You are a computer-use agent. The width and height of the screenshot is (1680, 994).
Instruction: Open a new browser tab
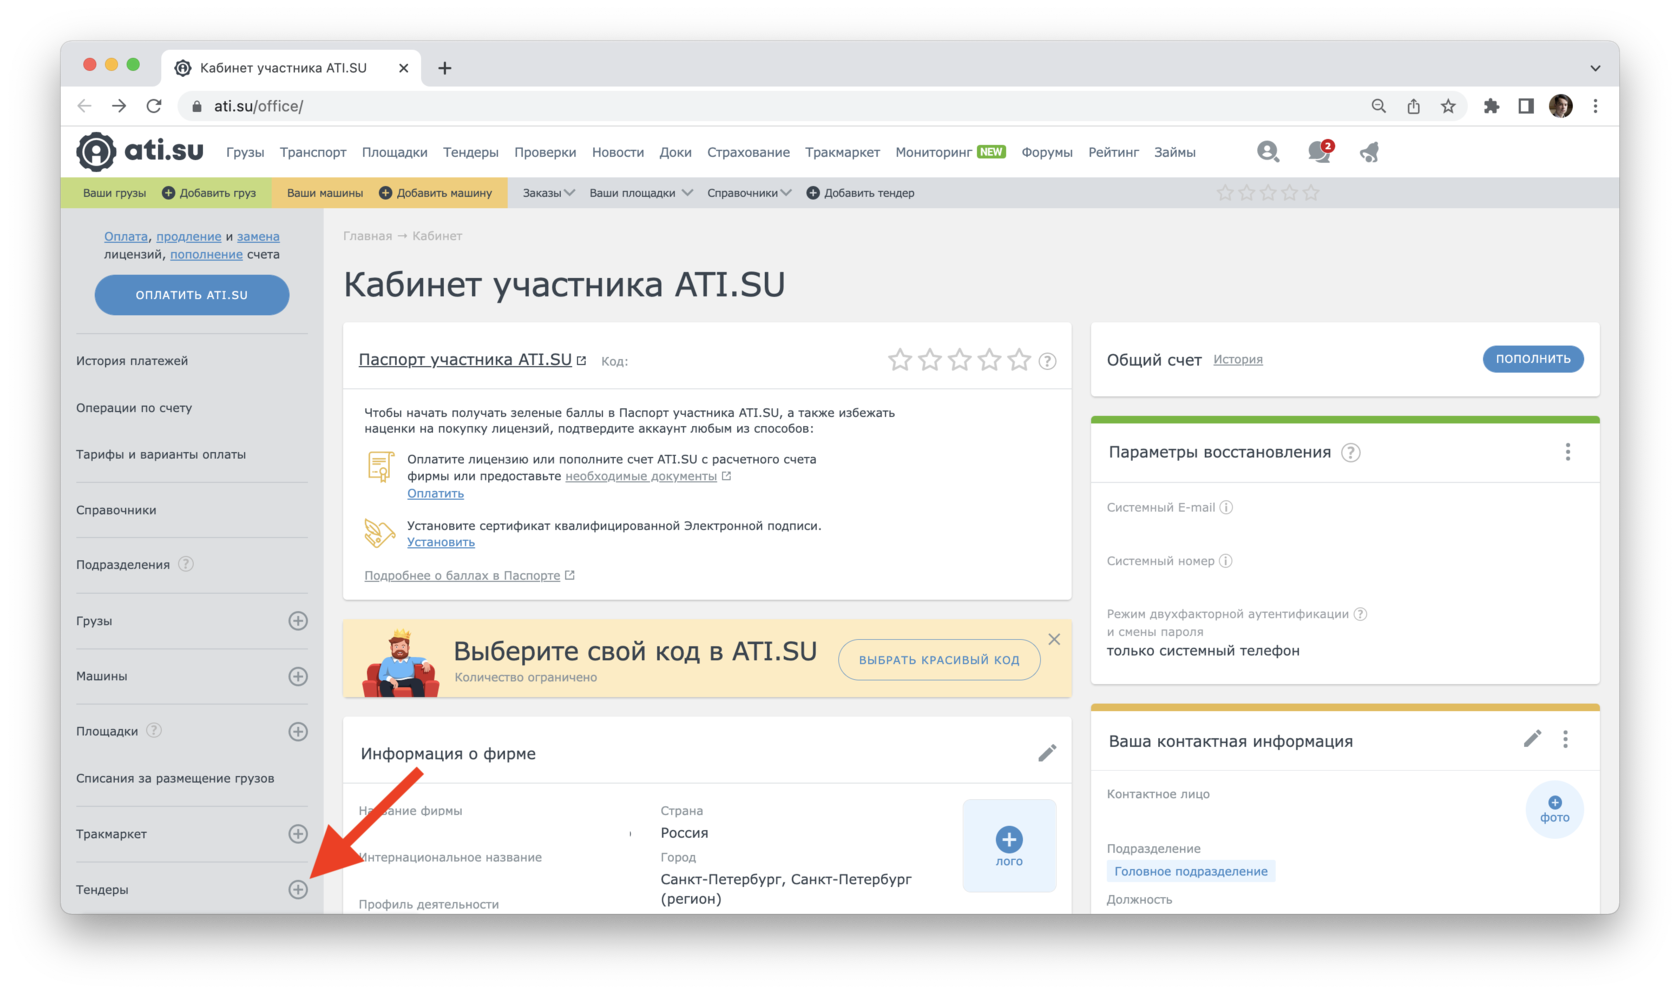click(445, 68)
